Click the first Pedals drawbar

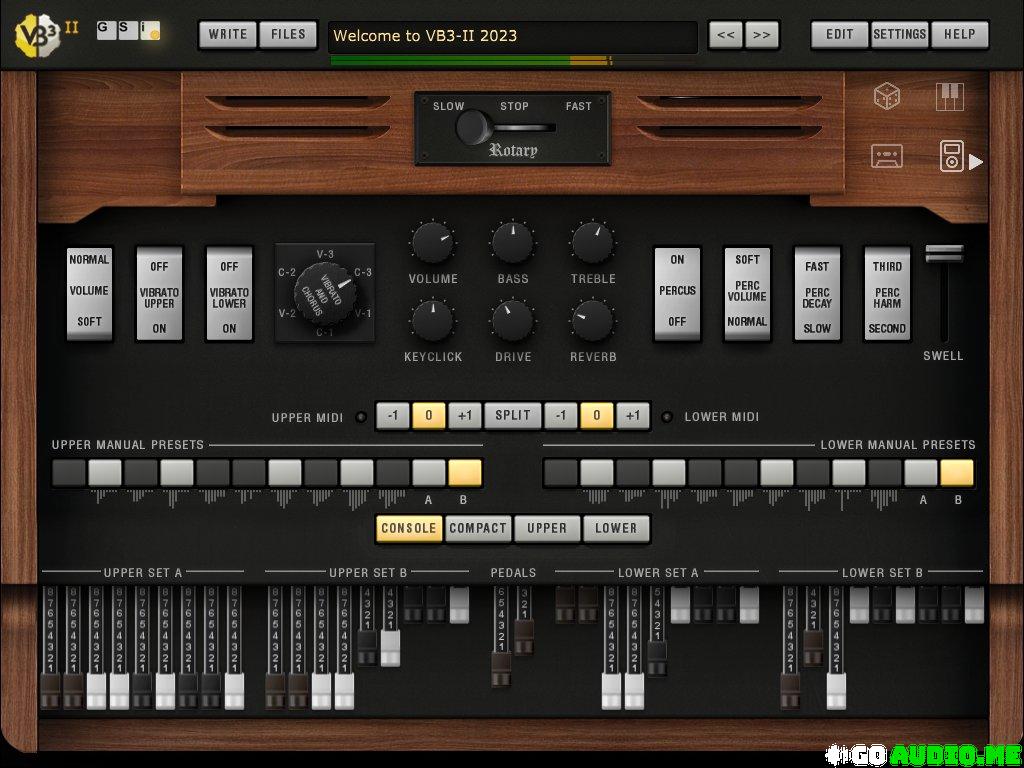click(x=501, y=669)
